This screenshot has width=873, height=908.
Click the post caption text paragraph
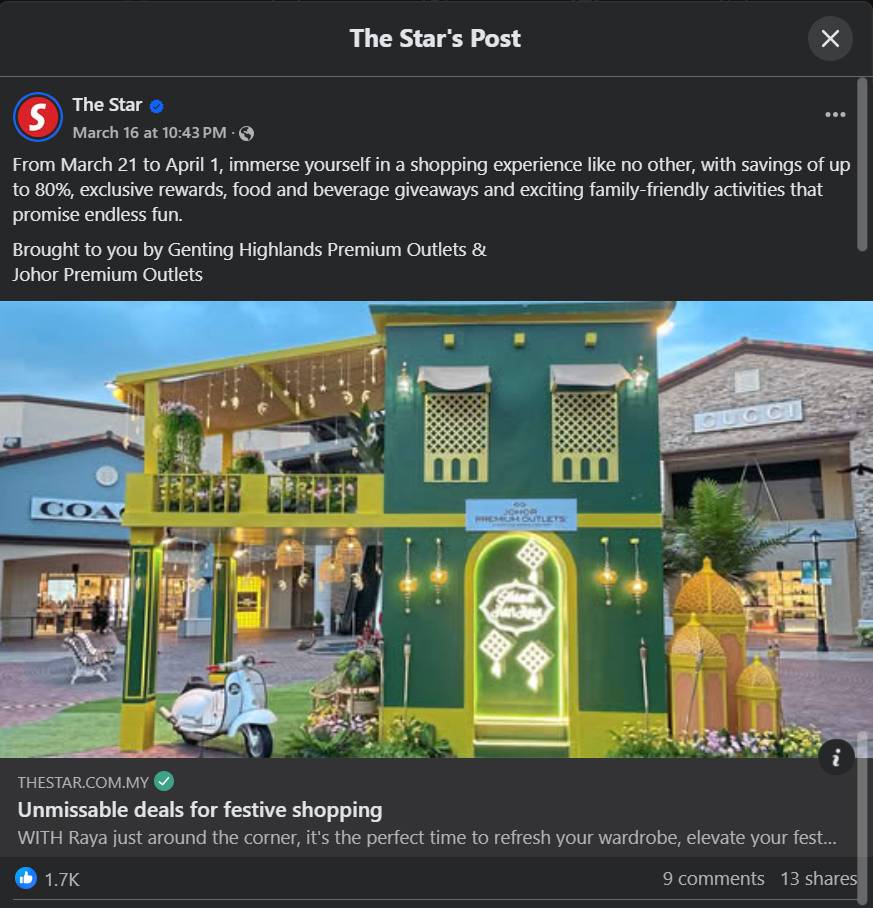(431, 189)
